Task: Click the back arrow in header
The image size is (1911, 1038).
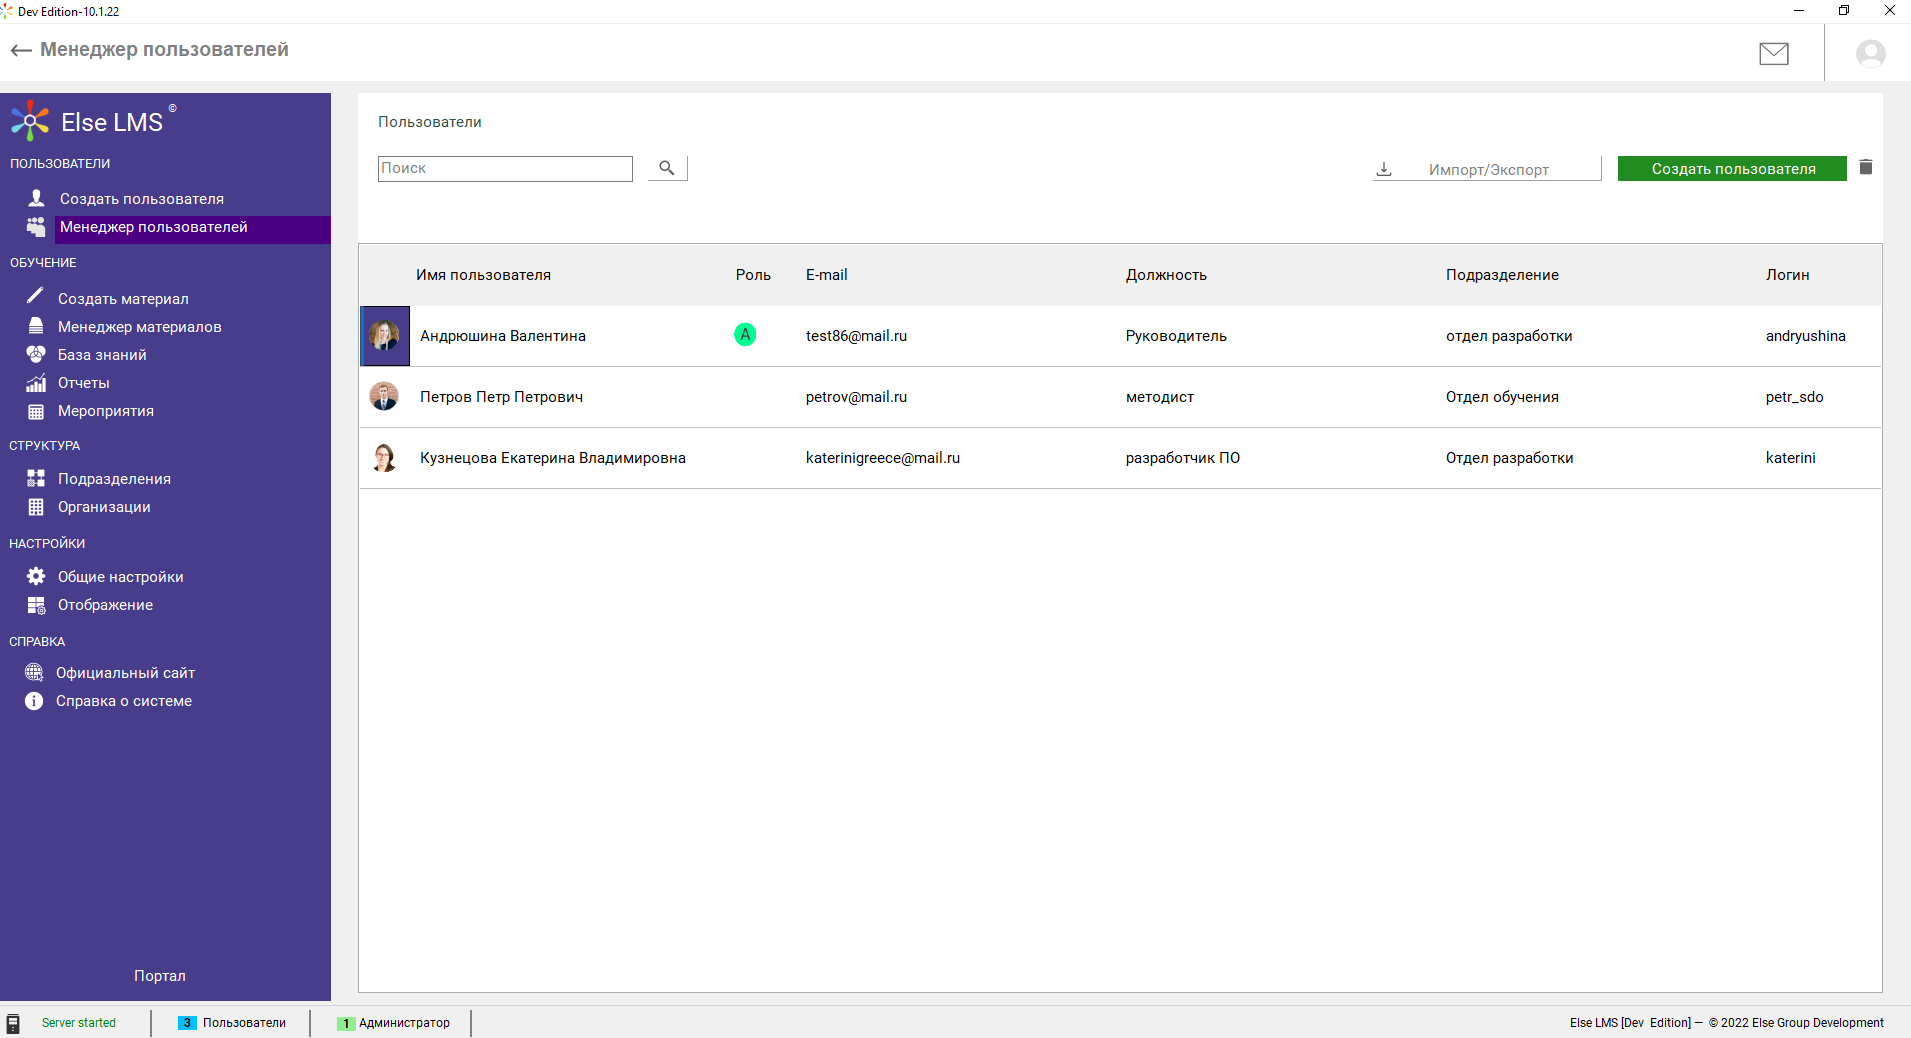Action: click(x=20, y=50)
